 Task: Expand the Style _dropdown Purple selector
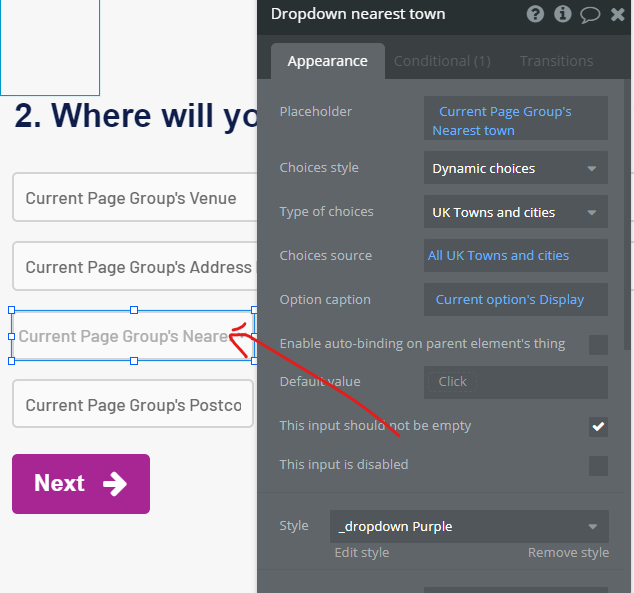click(x=469, y=526)
